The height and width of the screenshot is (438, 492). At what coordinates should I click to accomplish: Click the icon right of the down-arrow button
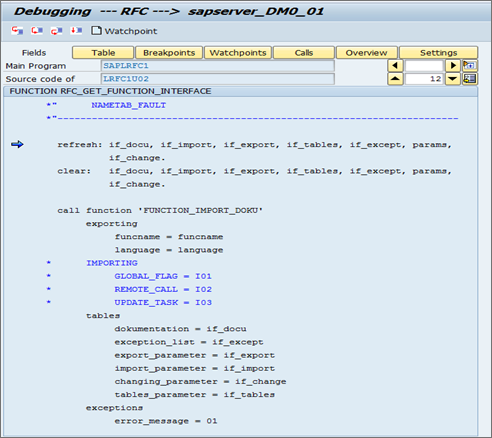tap(470, 79)
